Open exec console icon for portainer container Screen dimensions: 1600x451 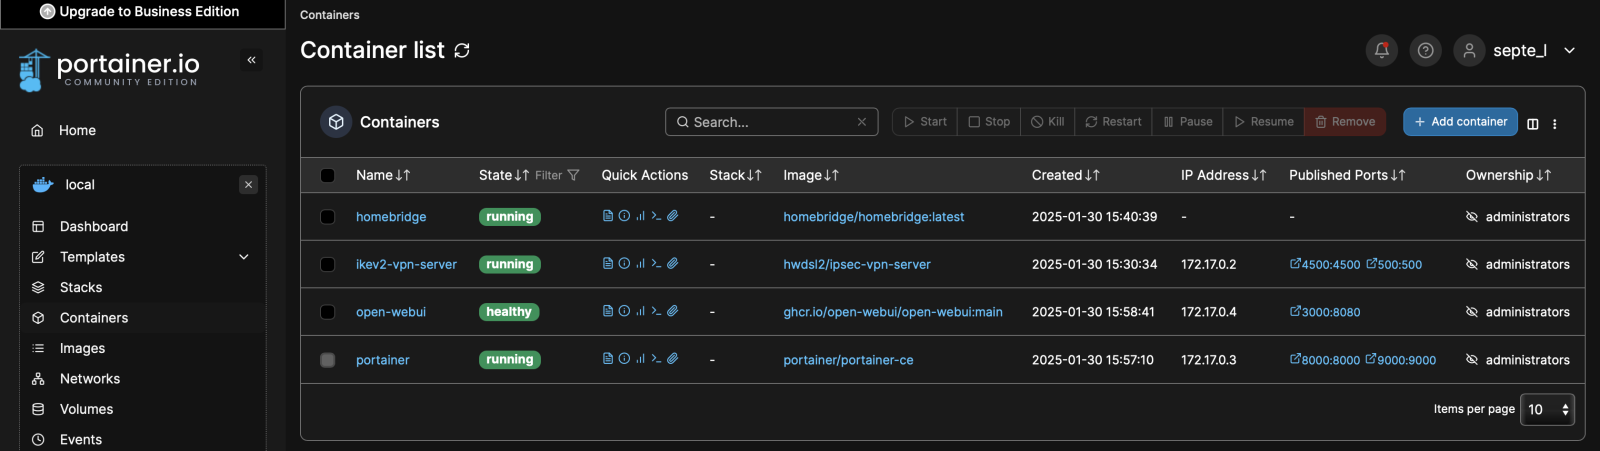click(x=656, y=359)
